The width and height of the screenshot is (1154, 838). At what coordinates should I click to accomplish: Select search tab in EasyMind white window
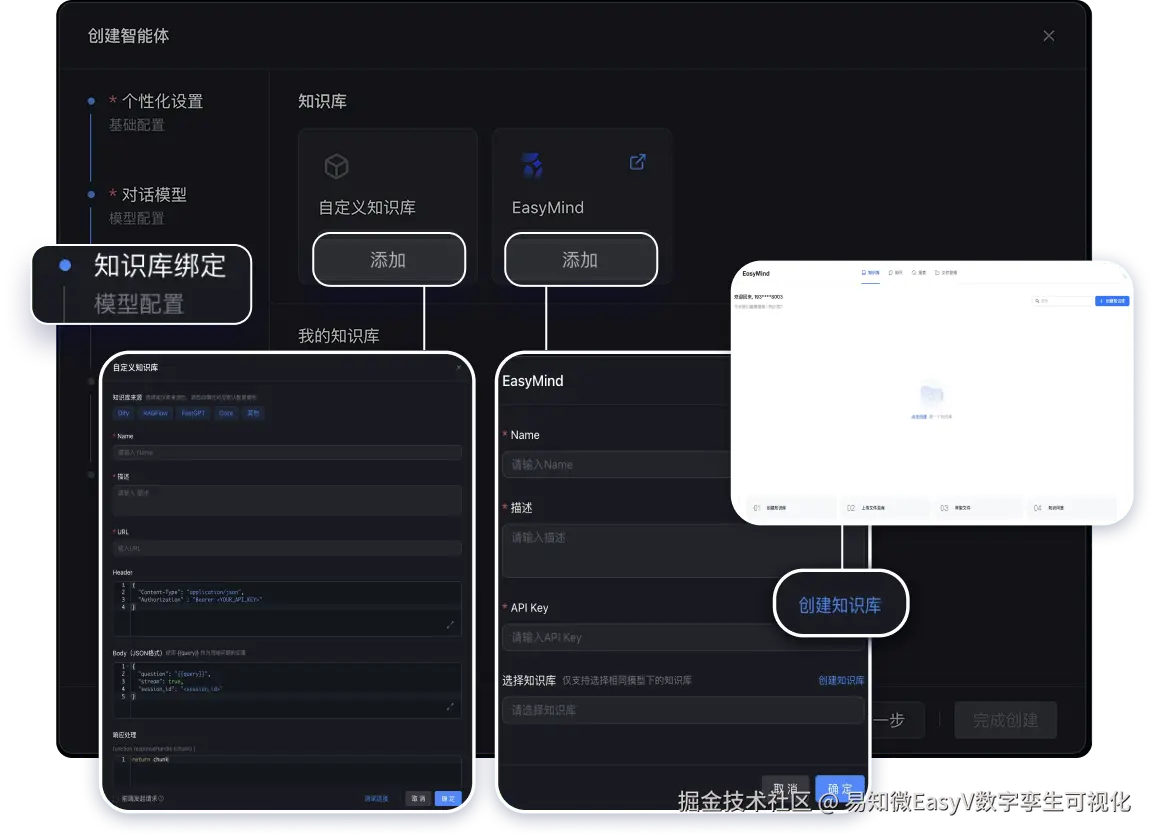pyautogui.click(x=919, y=273)
